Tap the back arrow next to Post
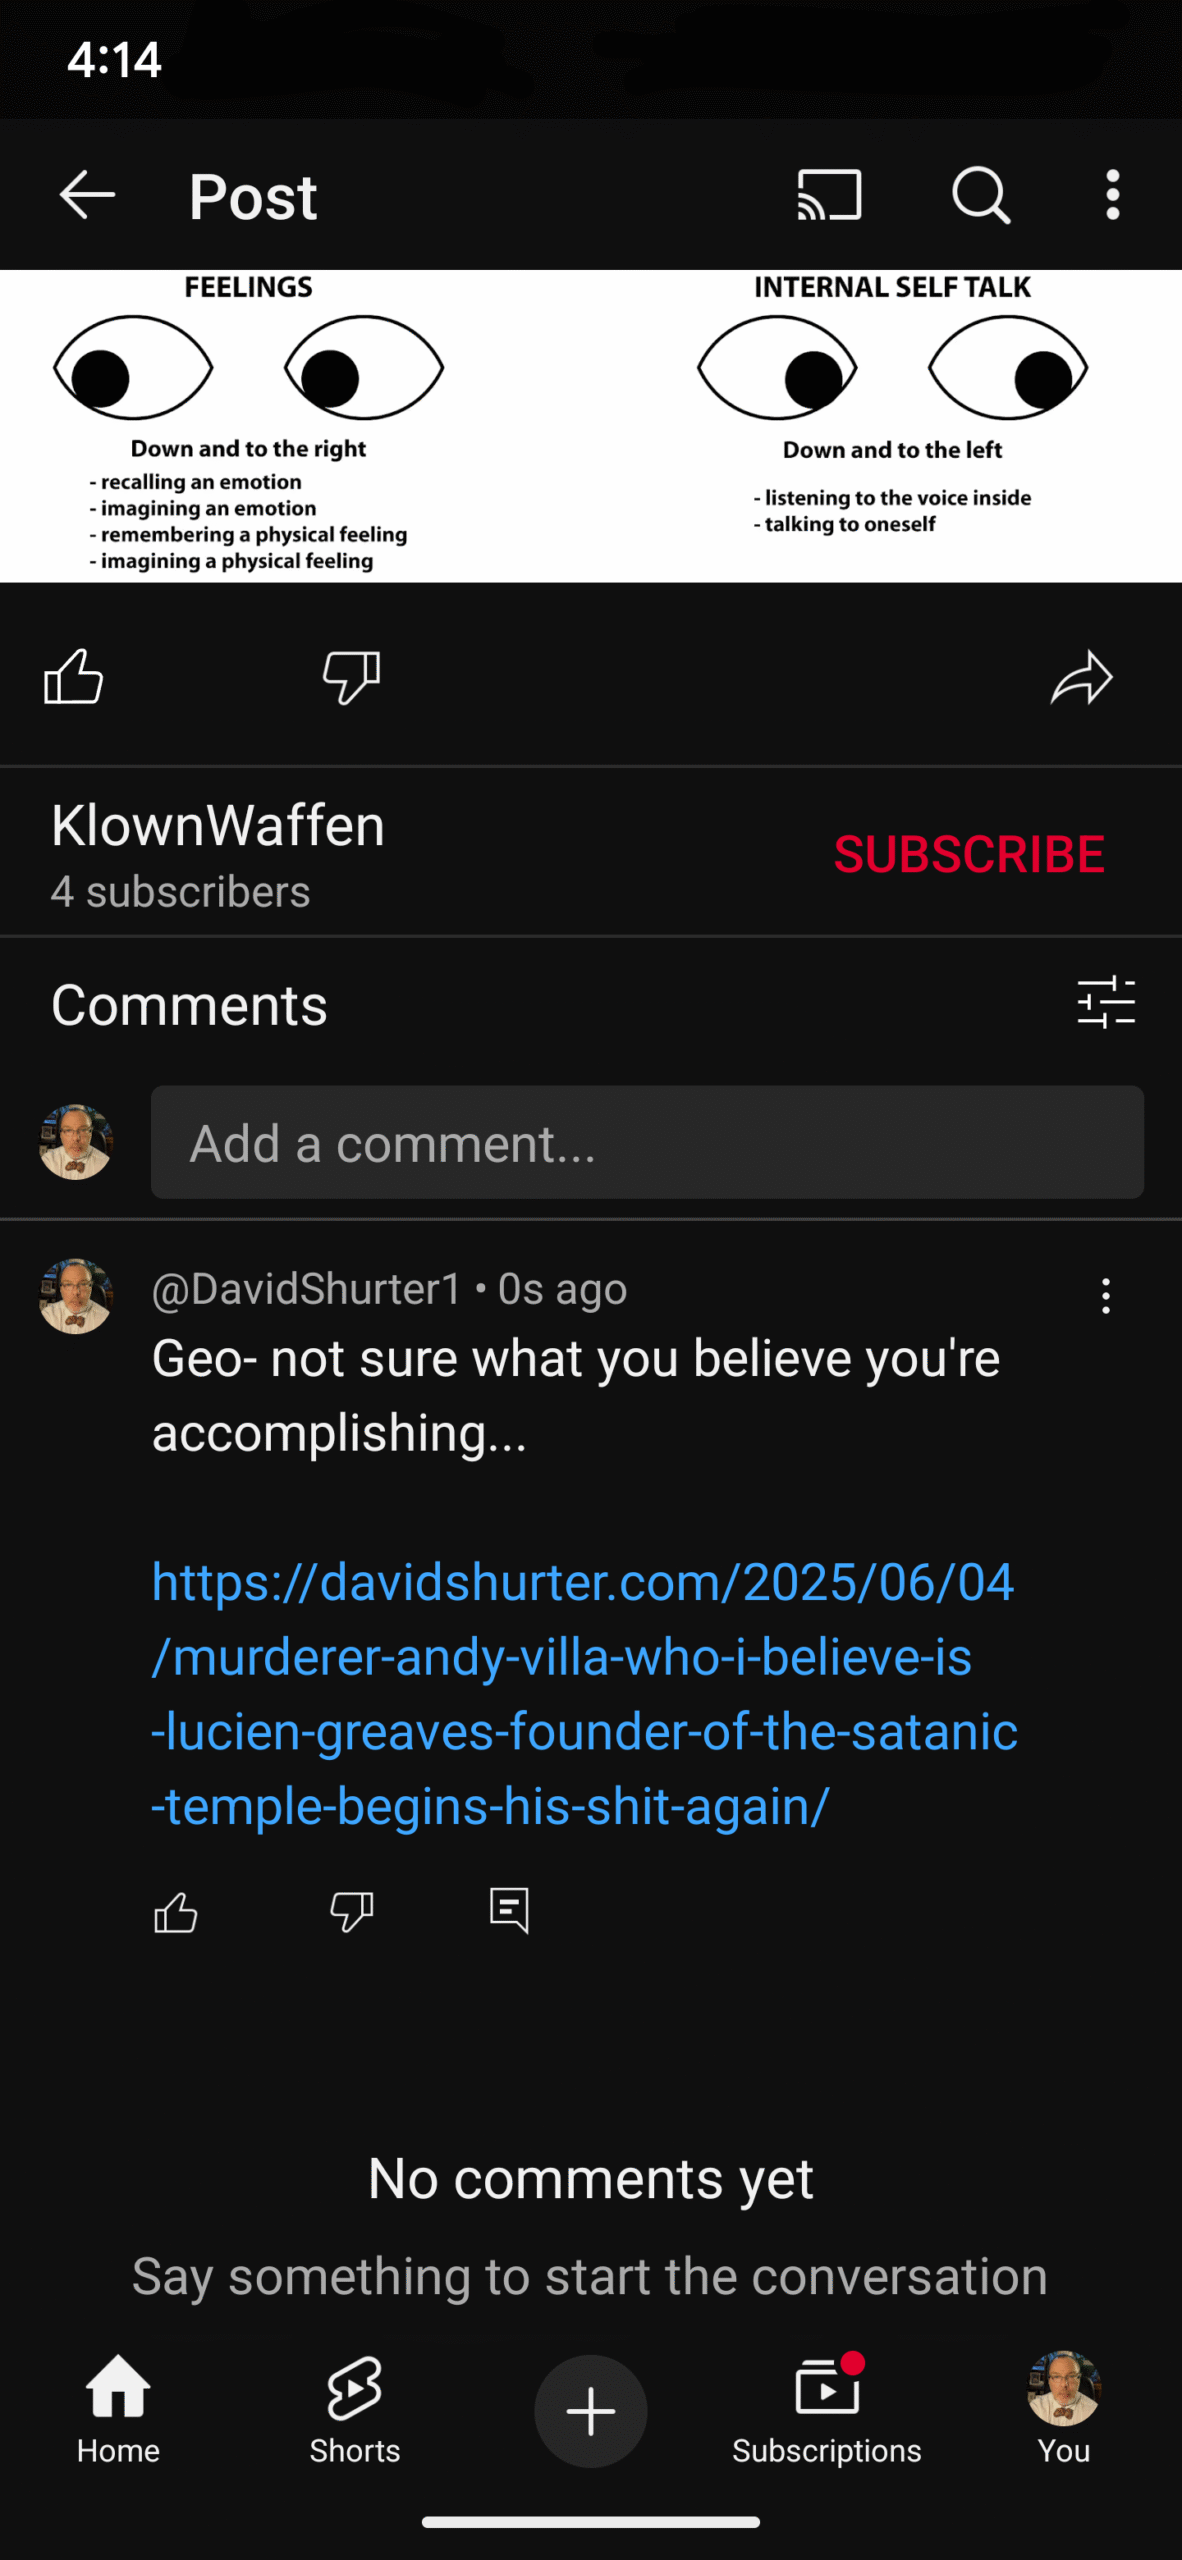 pyautogui.click(x=88, y=194)
